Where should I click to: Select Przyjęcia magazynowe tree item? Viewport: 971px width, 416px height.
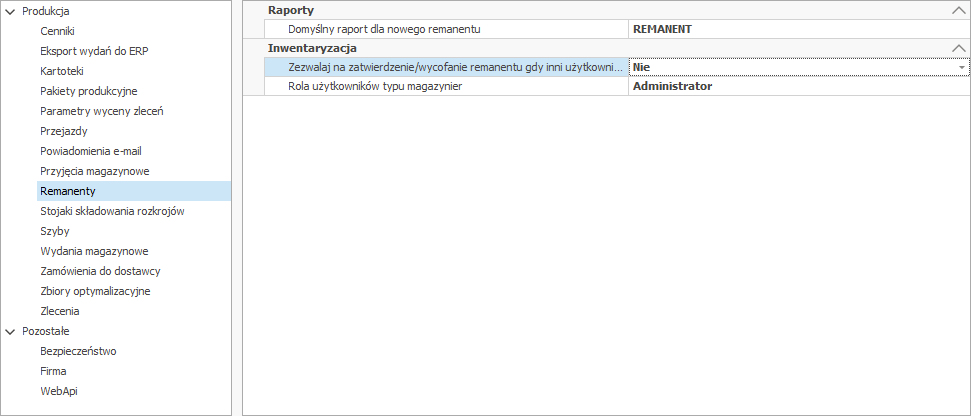point(94,171)
